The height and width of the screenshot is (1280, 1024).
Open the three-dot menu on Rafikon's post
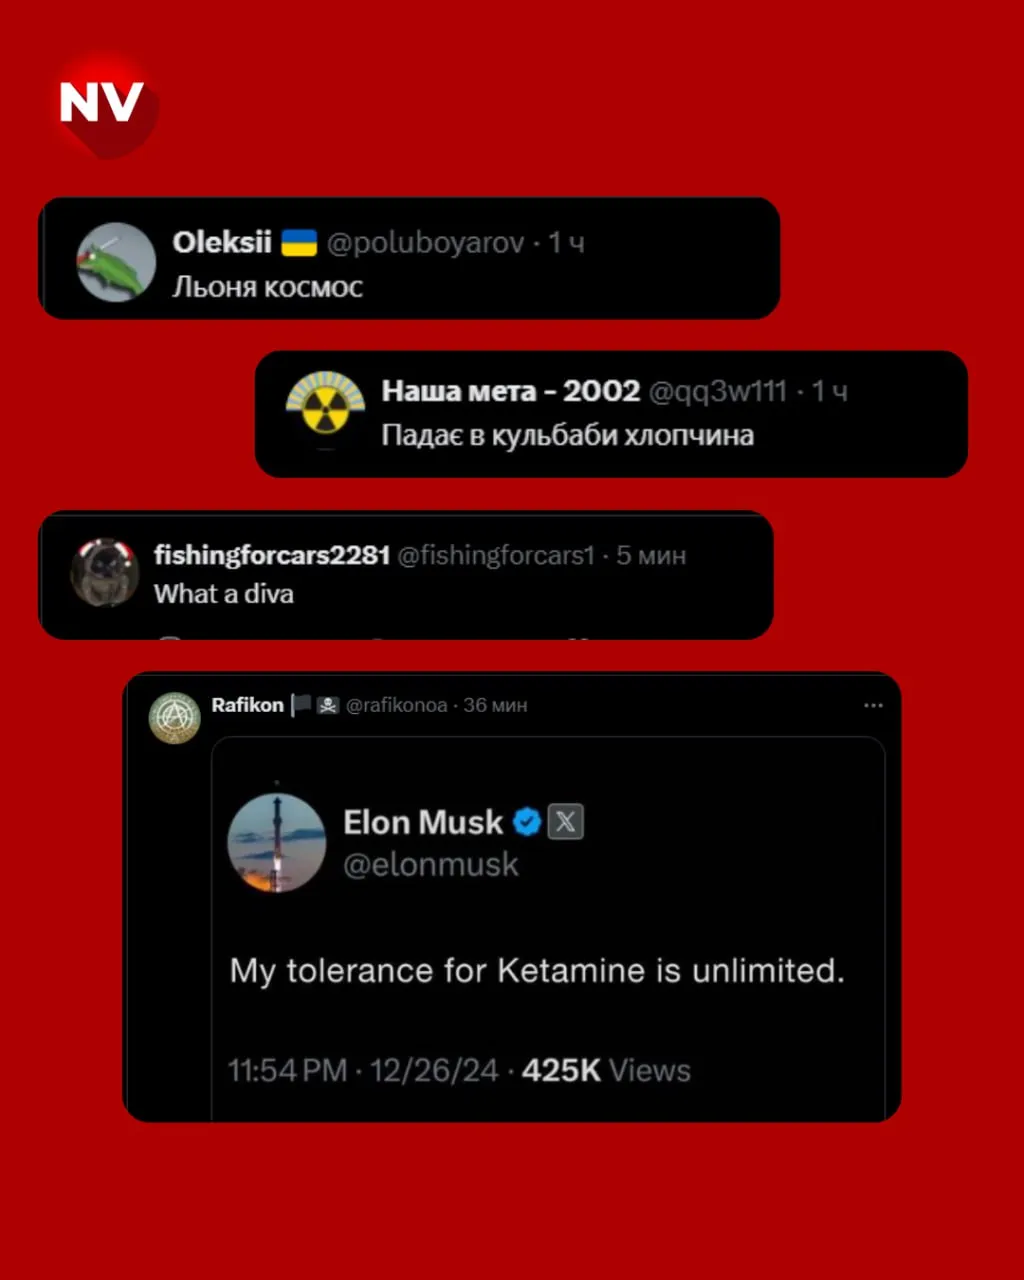click(873, 706)
